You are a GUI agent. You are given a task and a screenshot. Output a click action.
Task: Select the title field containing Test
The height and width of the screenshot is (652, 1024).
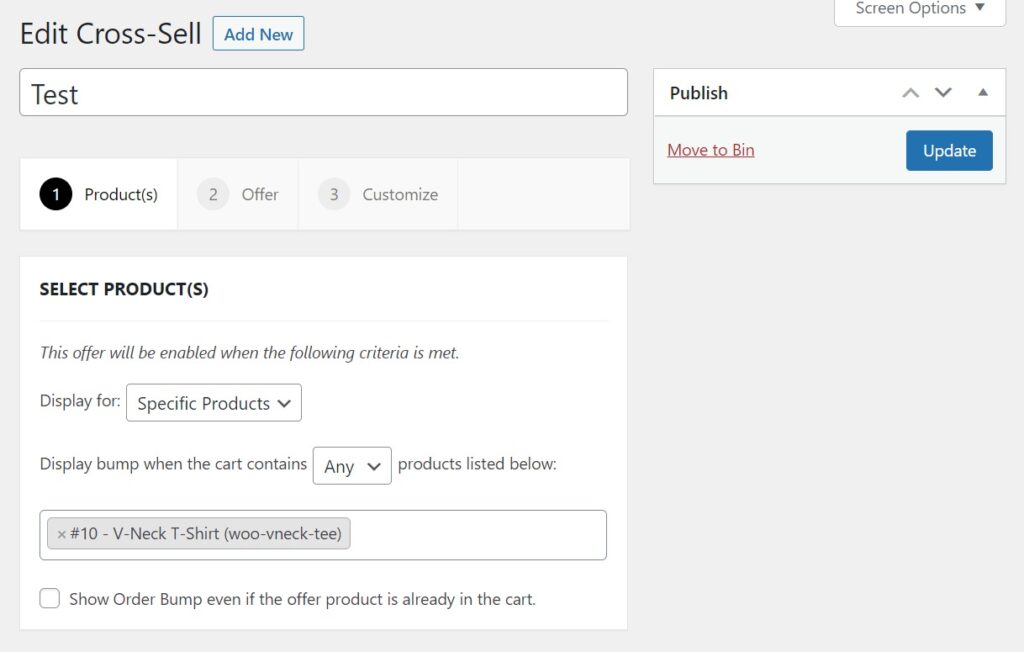pos(322,93)
